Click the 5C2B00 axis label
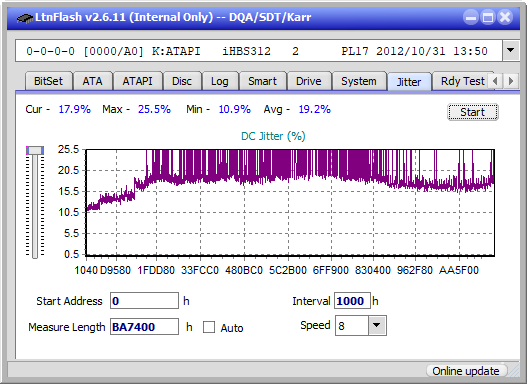Image resolution: width=527 pixels, height=384 pixels. pos(288,270)
